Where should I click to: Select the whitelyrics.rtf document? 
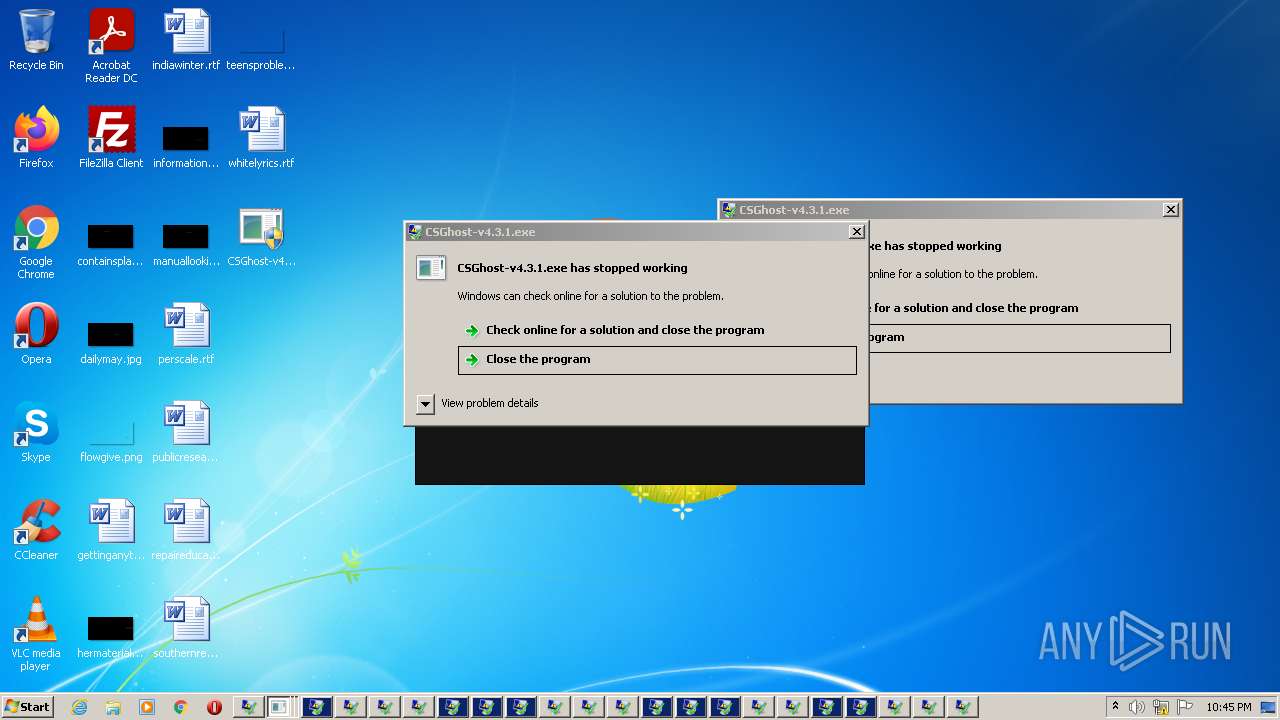tap(261, 138)
